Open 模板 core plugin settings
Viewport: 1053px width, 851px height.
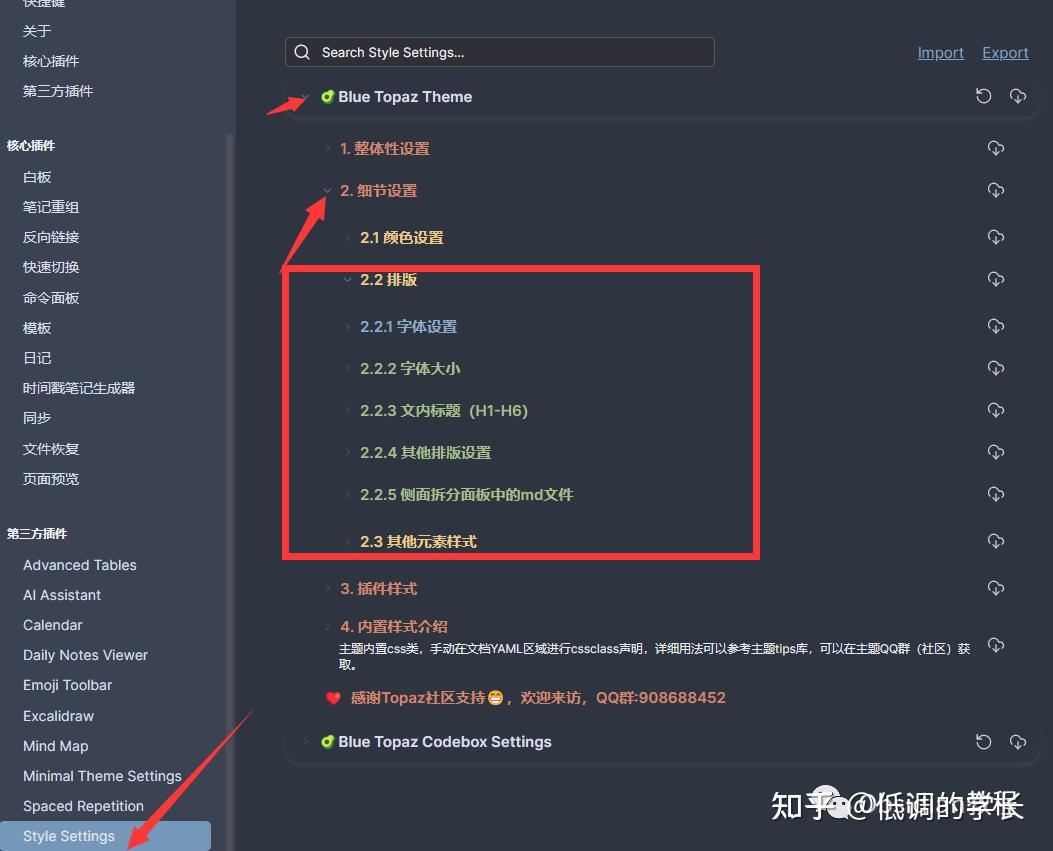click(37, 328)
